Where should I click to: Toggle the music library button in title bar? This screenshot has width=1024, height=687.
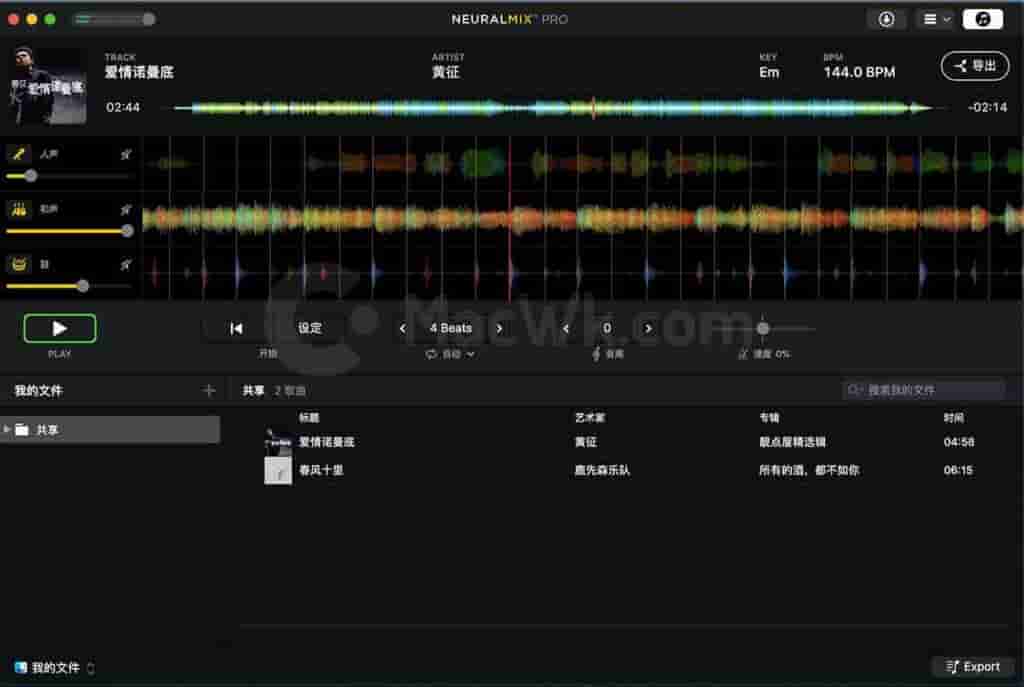click(983, 19)
